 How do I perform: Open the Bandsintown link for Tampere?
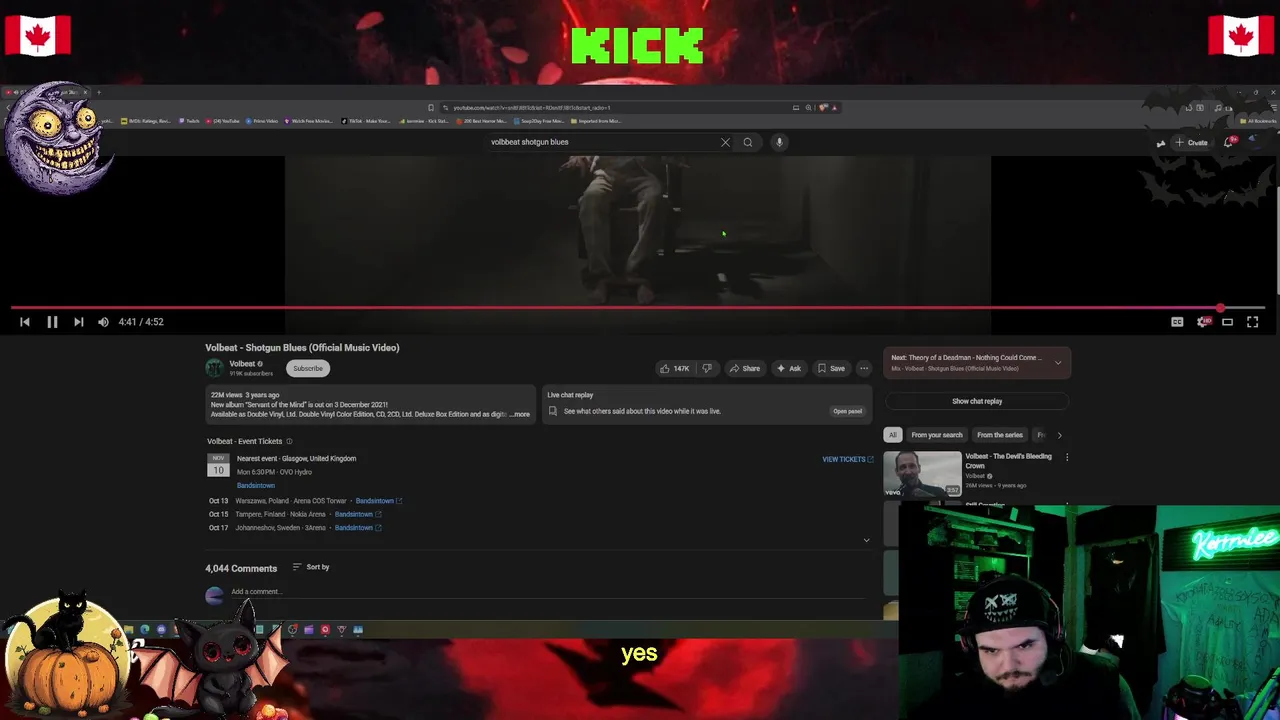click(x=358, y=514)
